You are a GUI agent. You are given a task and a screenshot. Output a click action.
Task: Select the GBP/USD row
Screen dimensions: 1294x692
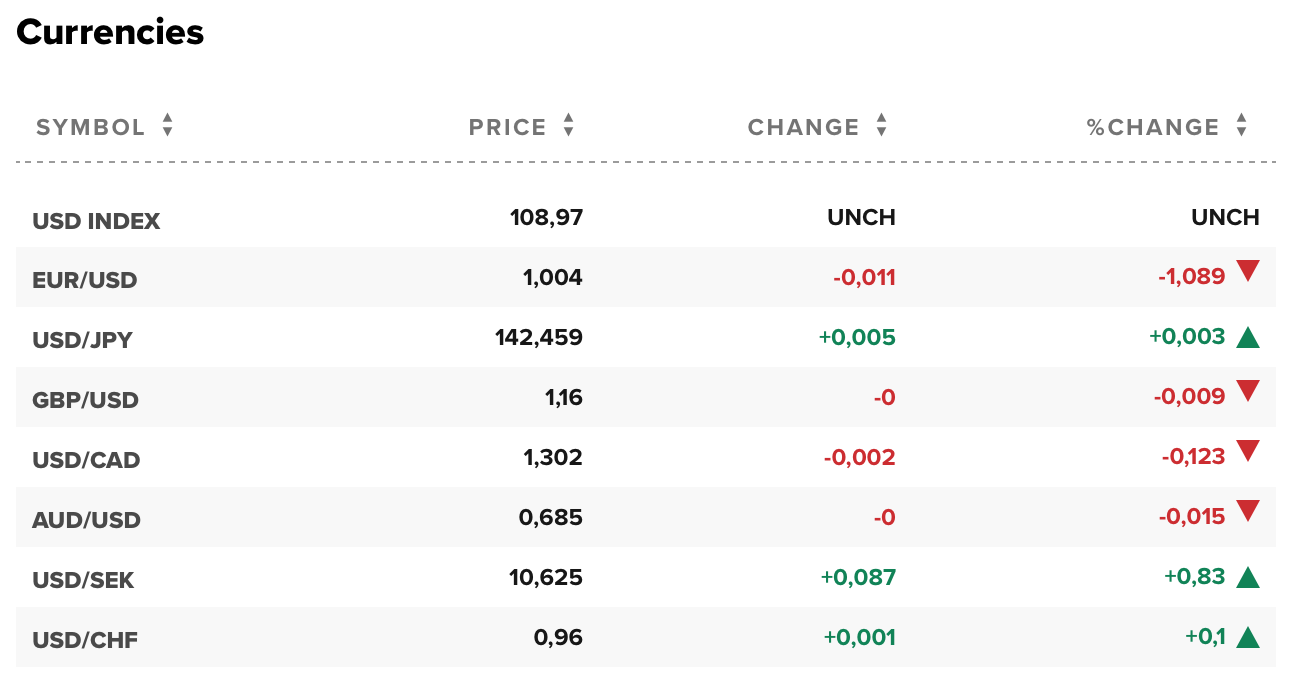pyautogui.click(x=86, y=397)
